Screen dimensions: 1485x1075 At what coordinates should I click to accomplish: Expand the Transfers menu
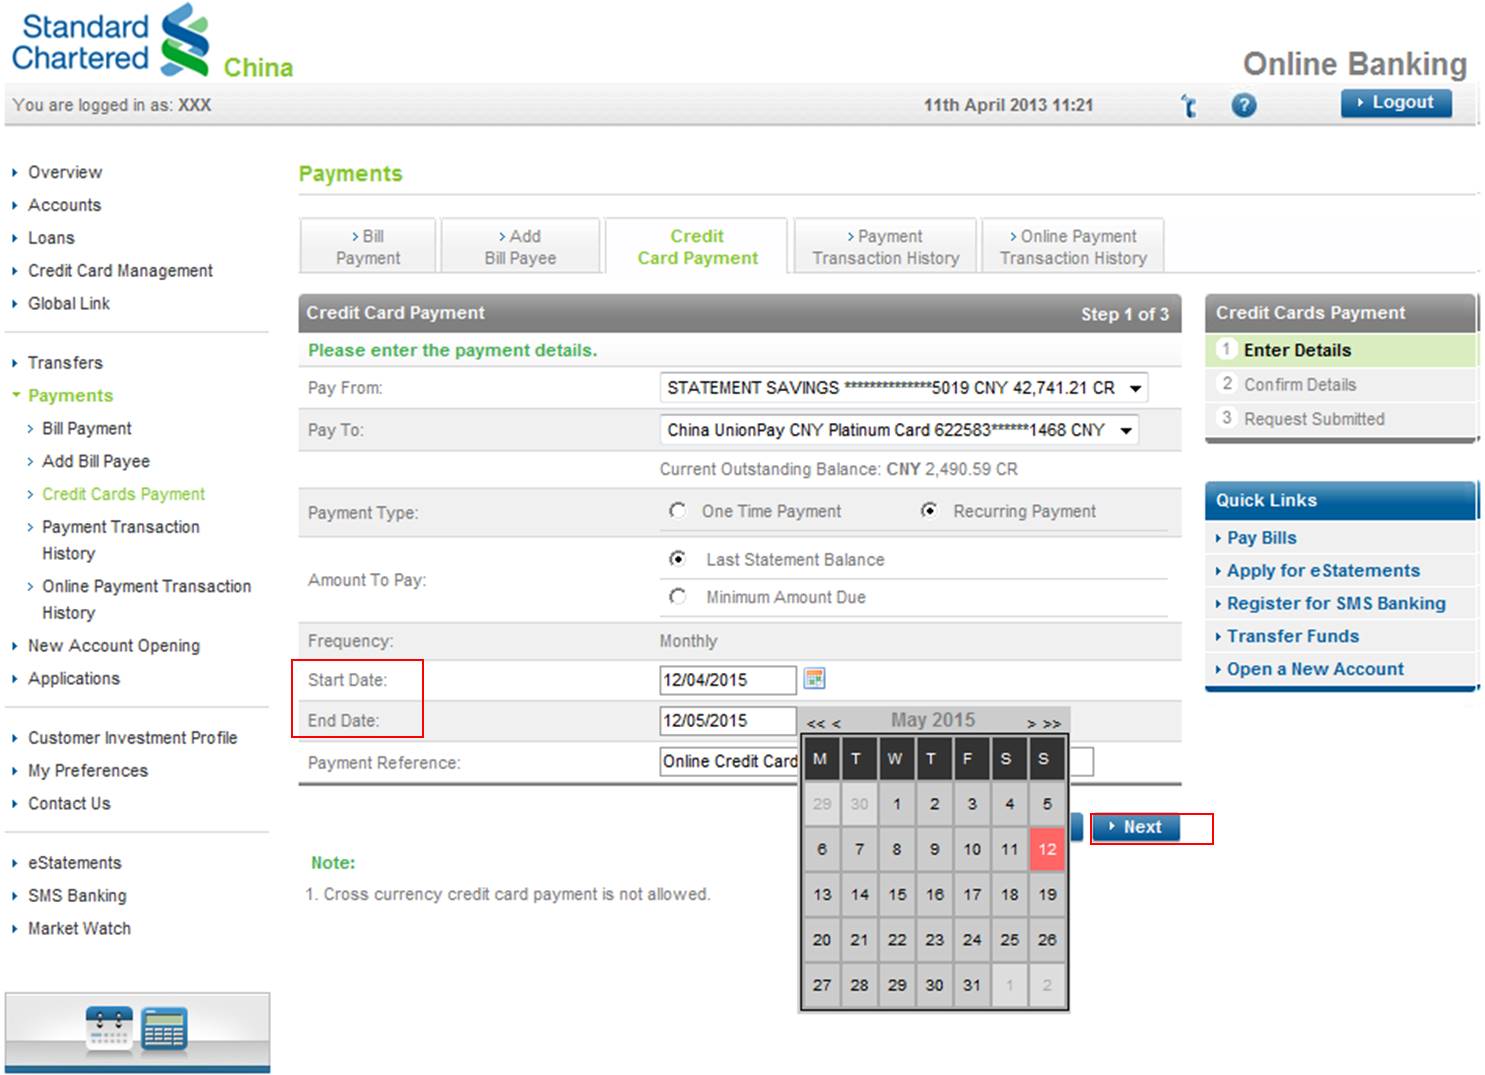pyautogui.click(x=65, y=362)
